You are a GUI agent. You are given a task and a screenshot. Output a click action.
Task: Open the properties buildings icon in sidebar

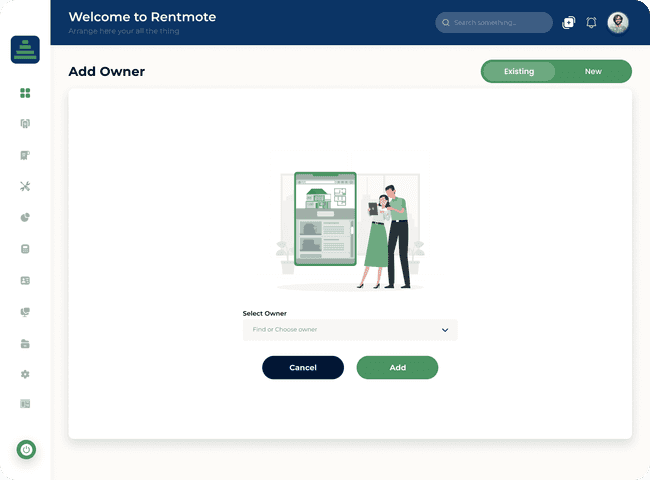coord(25,124)
